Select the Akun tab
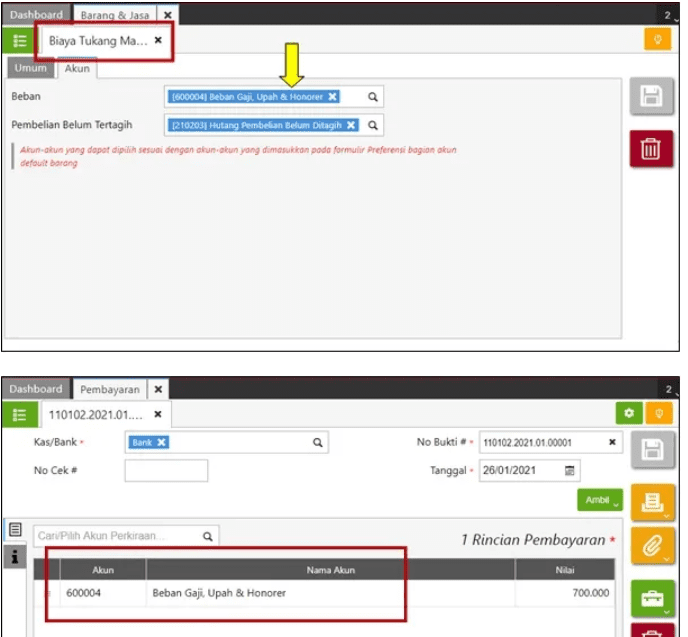Image resolution: width=688 pixels, height=637 pixels. pos(77,68)
